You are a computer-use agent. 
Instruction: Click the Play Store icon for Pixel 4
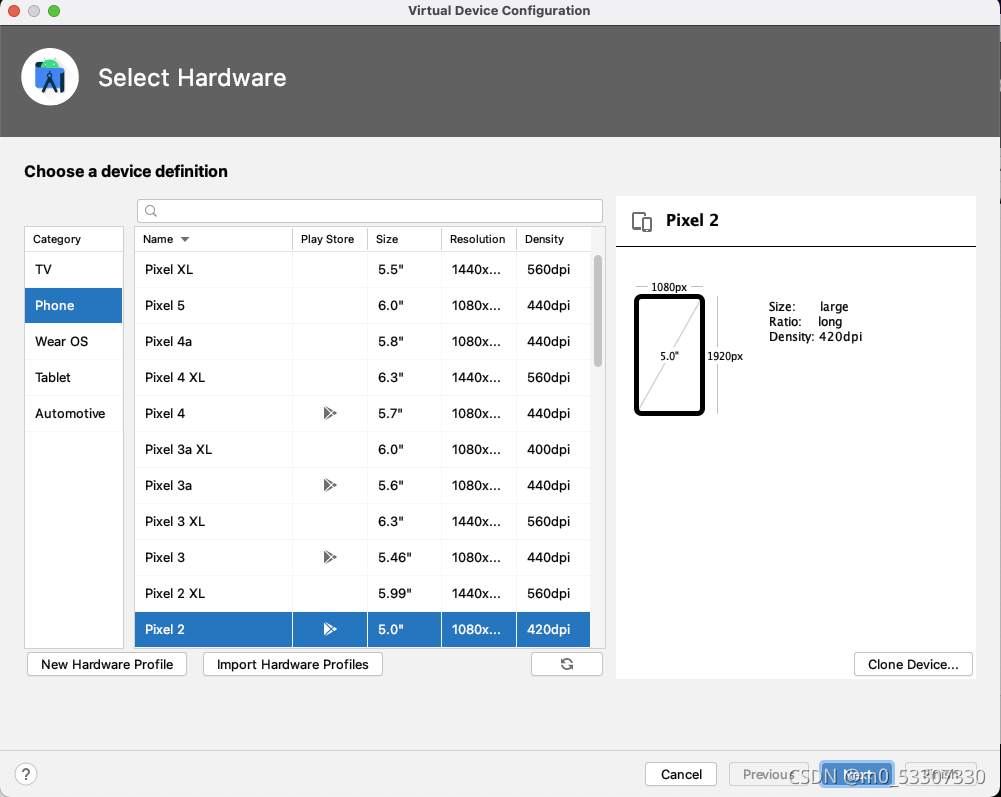pyautogui.click(x=329, y=413)
